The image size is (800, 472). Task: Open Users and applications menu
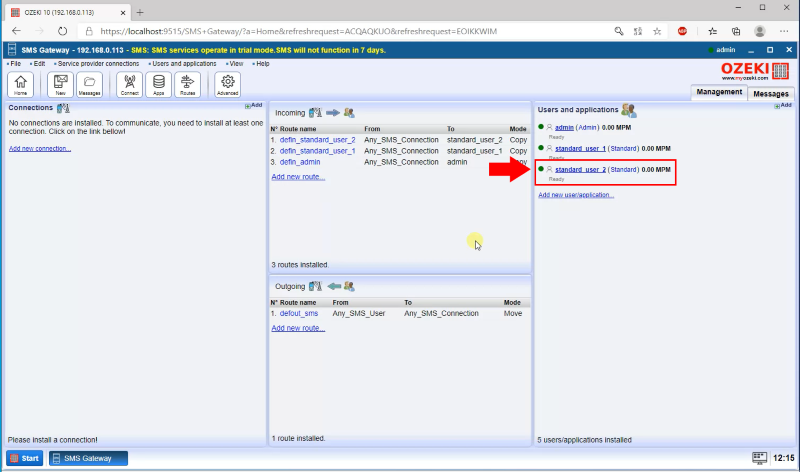183,64
